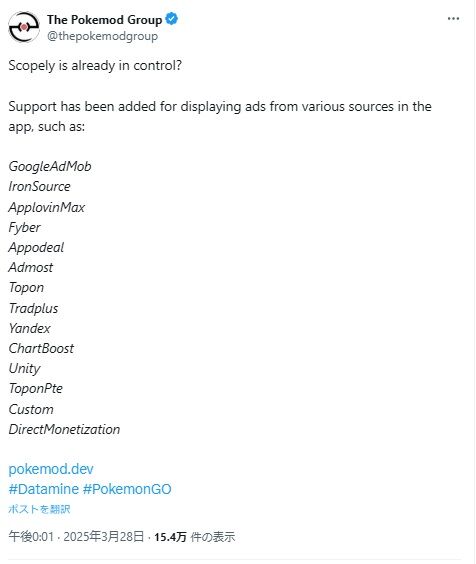Click the IronSource list entry
Image resolution: width=476 pixels, height=564 pixels.
pos(40,186)
